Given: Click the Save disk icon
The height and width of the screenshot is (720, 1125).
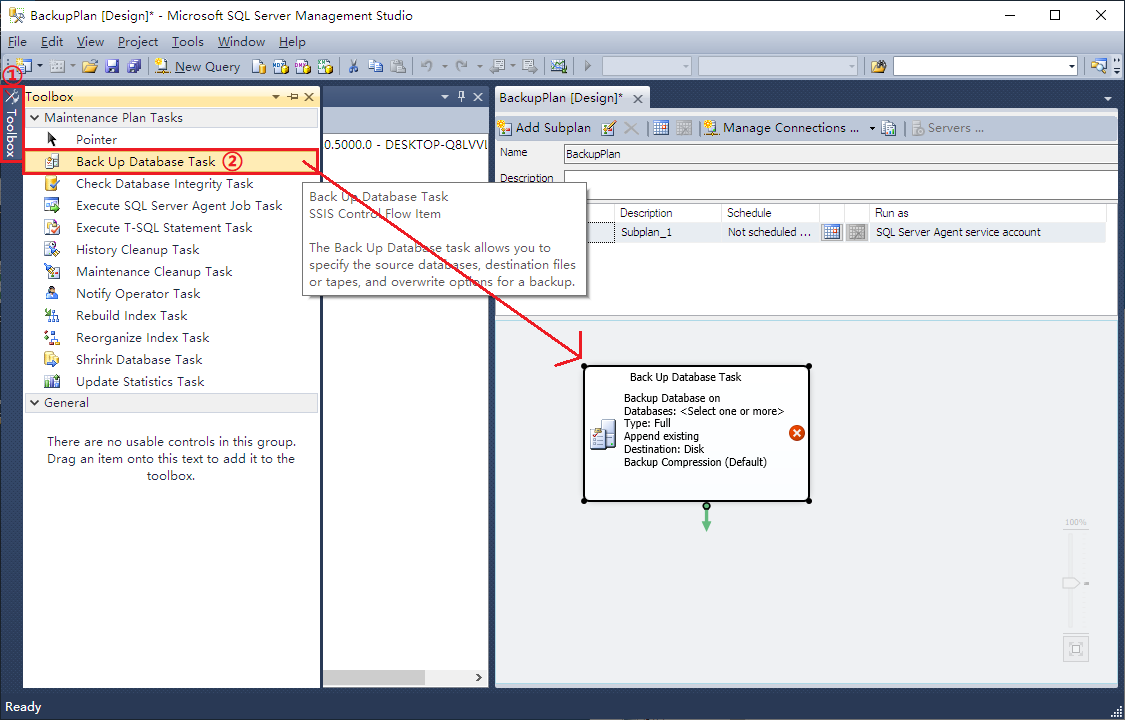Looking at the screenshot, I should point(112,67).
